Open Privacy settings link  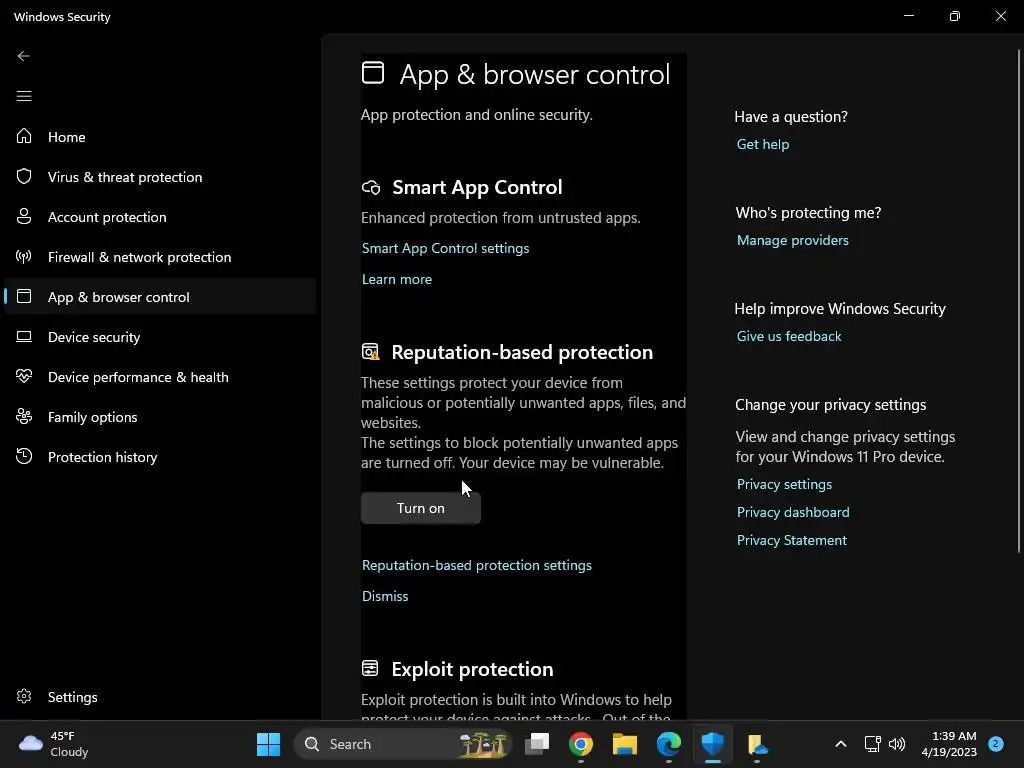click(784, 484)
